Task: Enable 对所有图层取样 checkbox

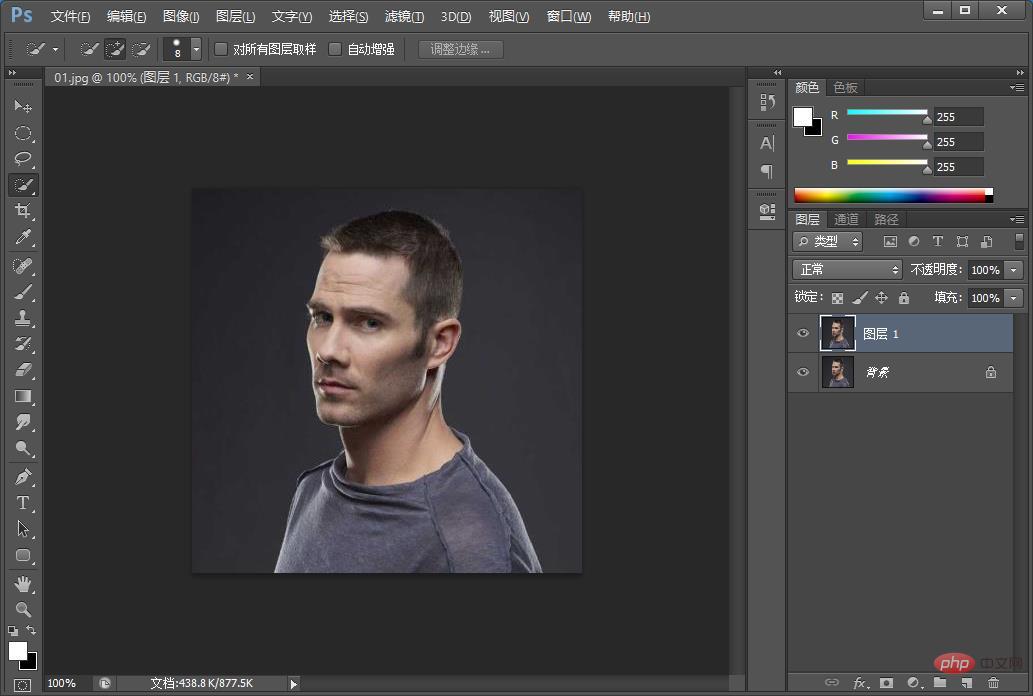Action: click(x=222, y=49)
